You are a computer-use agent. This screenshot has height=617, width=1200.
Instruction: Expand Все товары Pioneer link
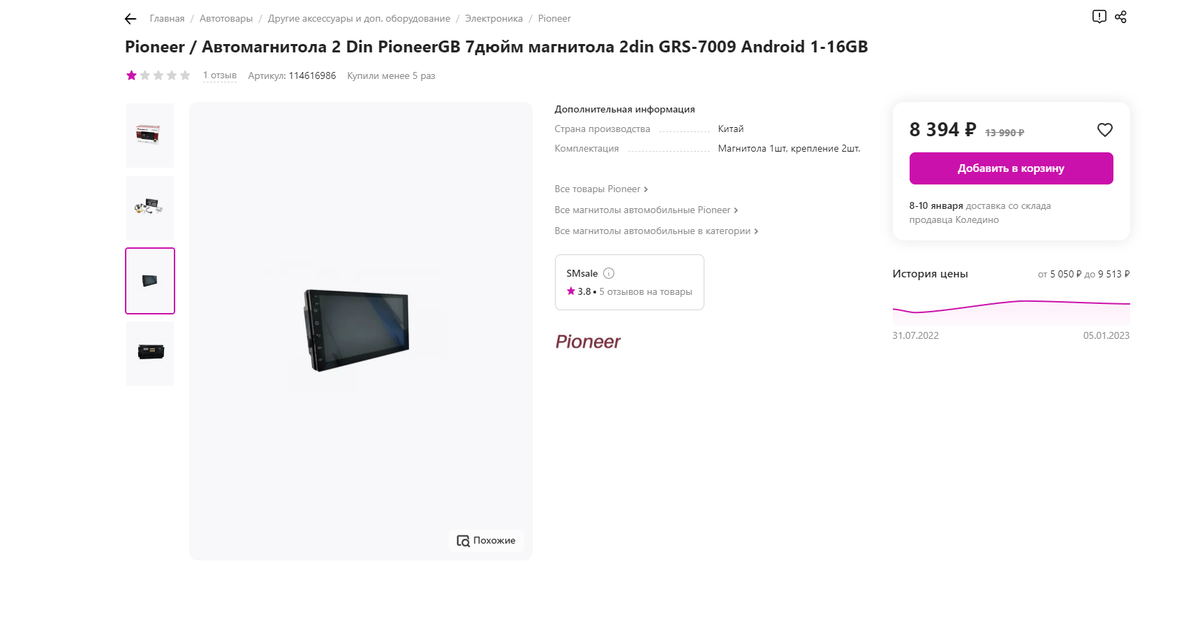click(x=601, y=189)
